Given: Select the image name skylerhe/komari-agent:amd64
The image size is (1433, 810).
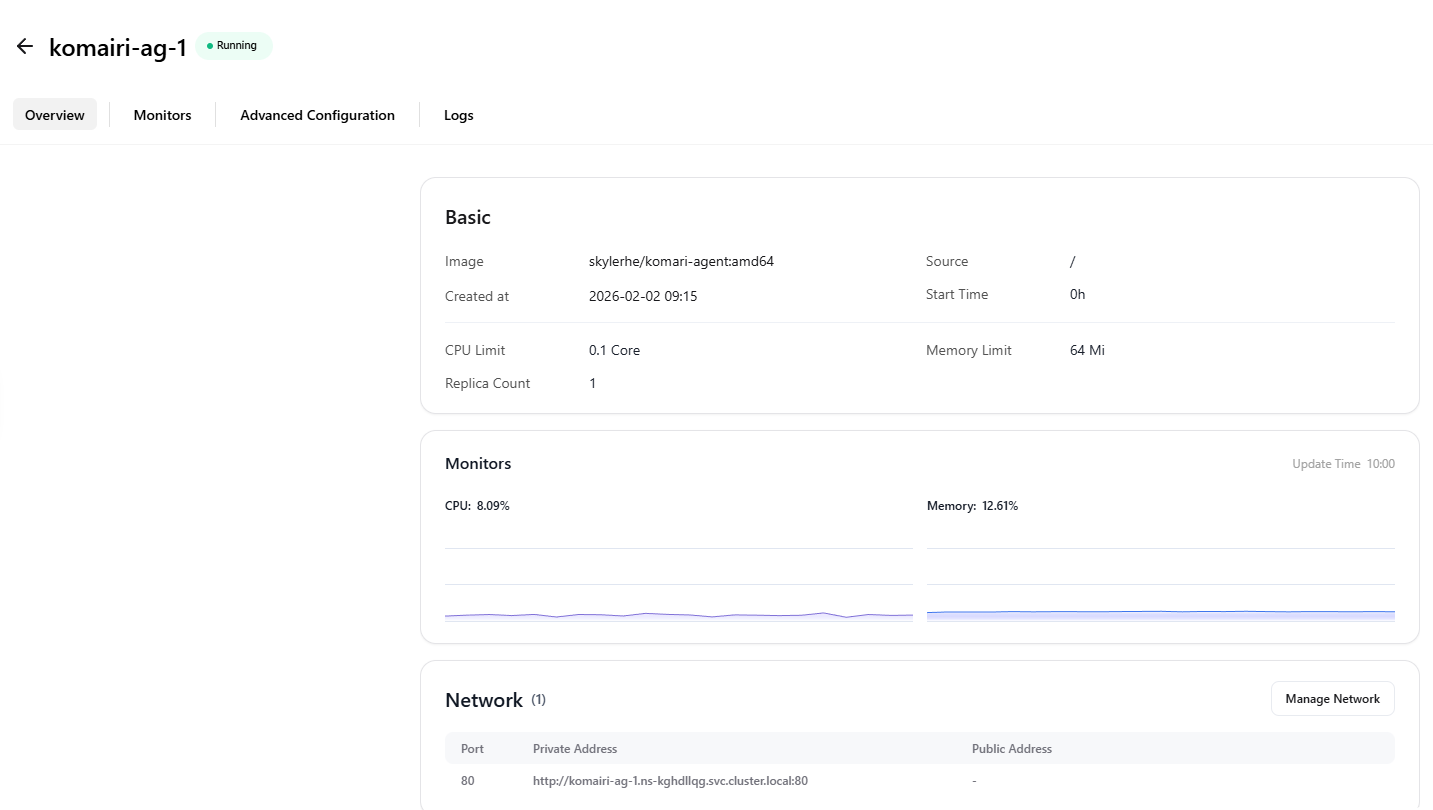Looking at the screenshot, I should (681, 262).
